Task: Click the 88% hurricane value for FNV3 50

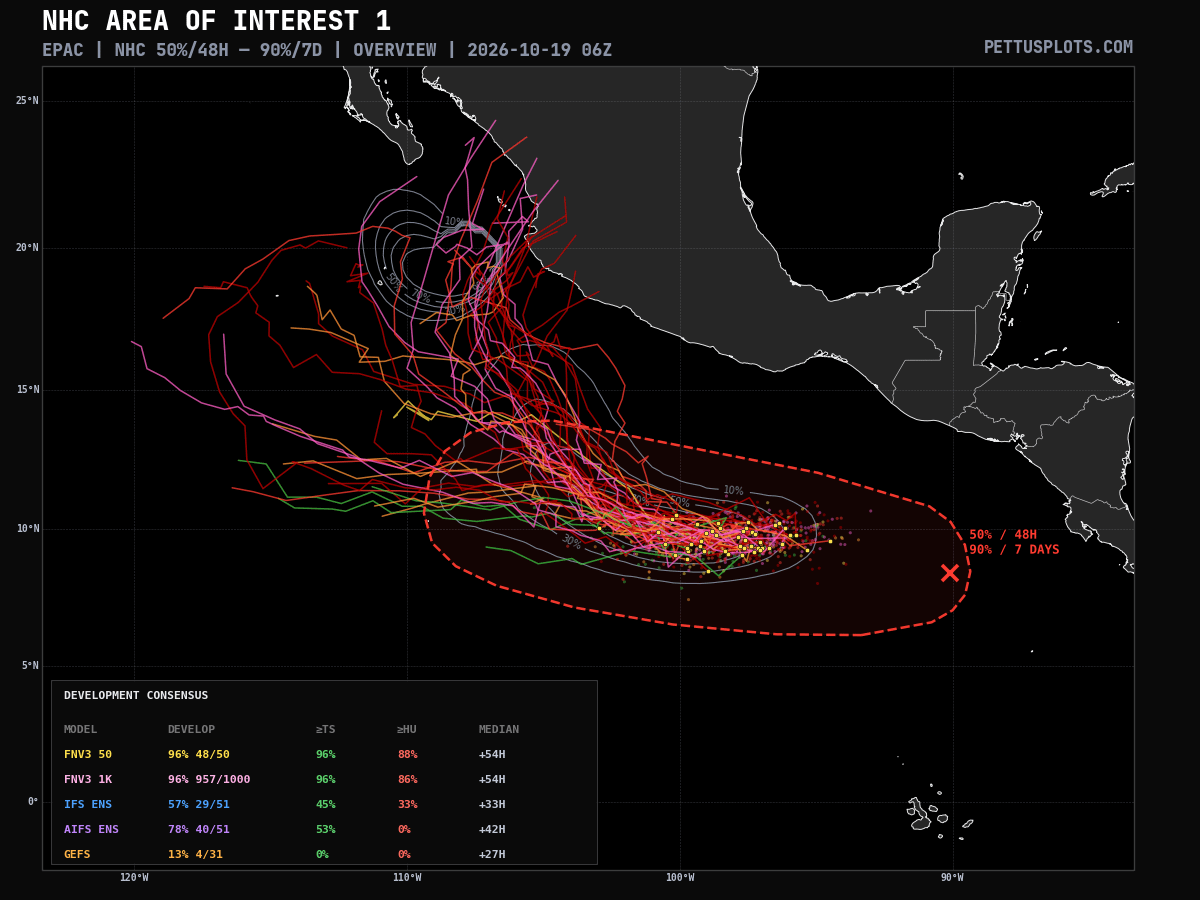Action: click(x=407, y=755)
